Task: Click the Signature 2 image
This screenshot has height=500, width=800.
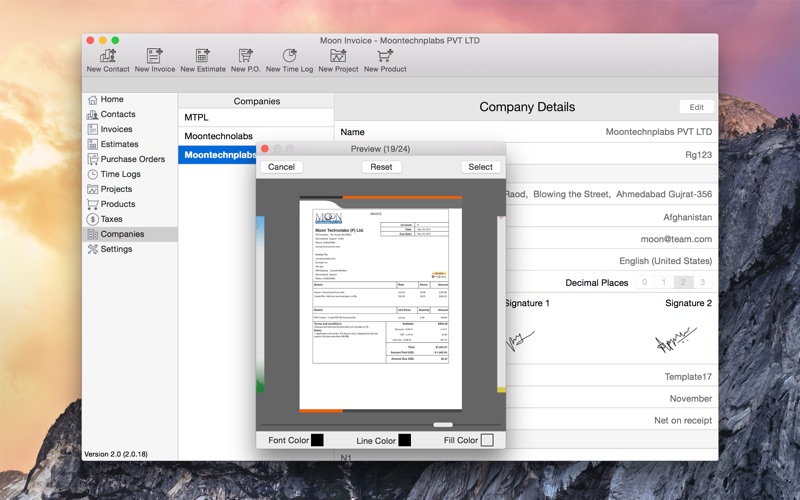Action: click(676, 339)
